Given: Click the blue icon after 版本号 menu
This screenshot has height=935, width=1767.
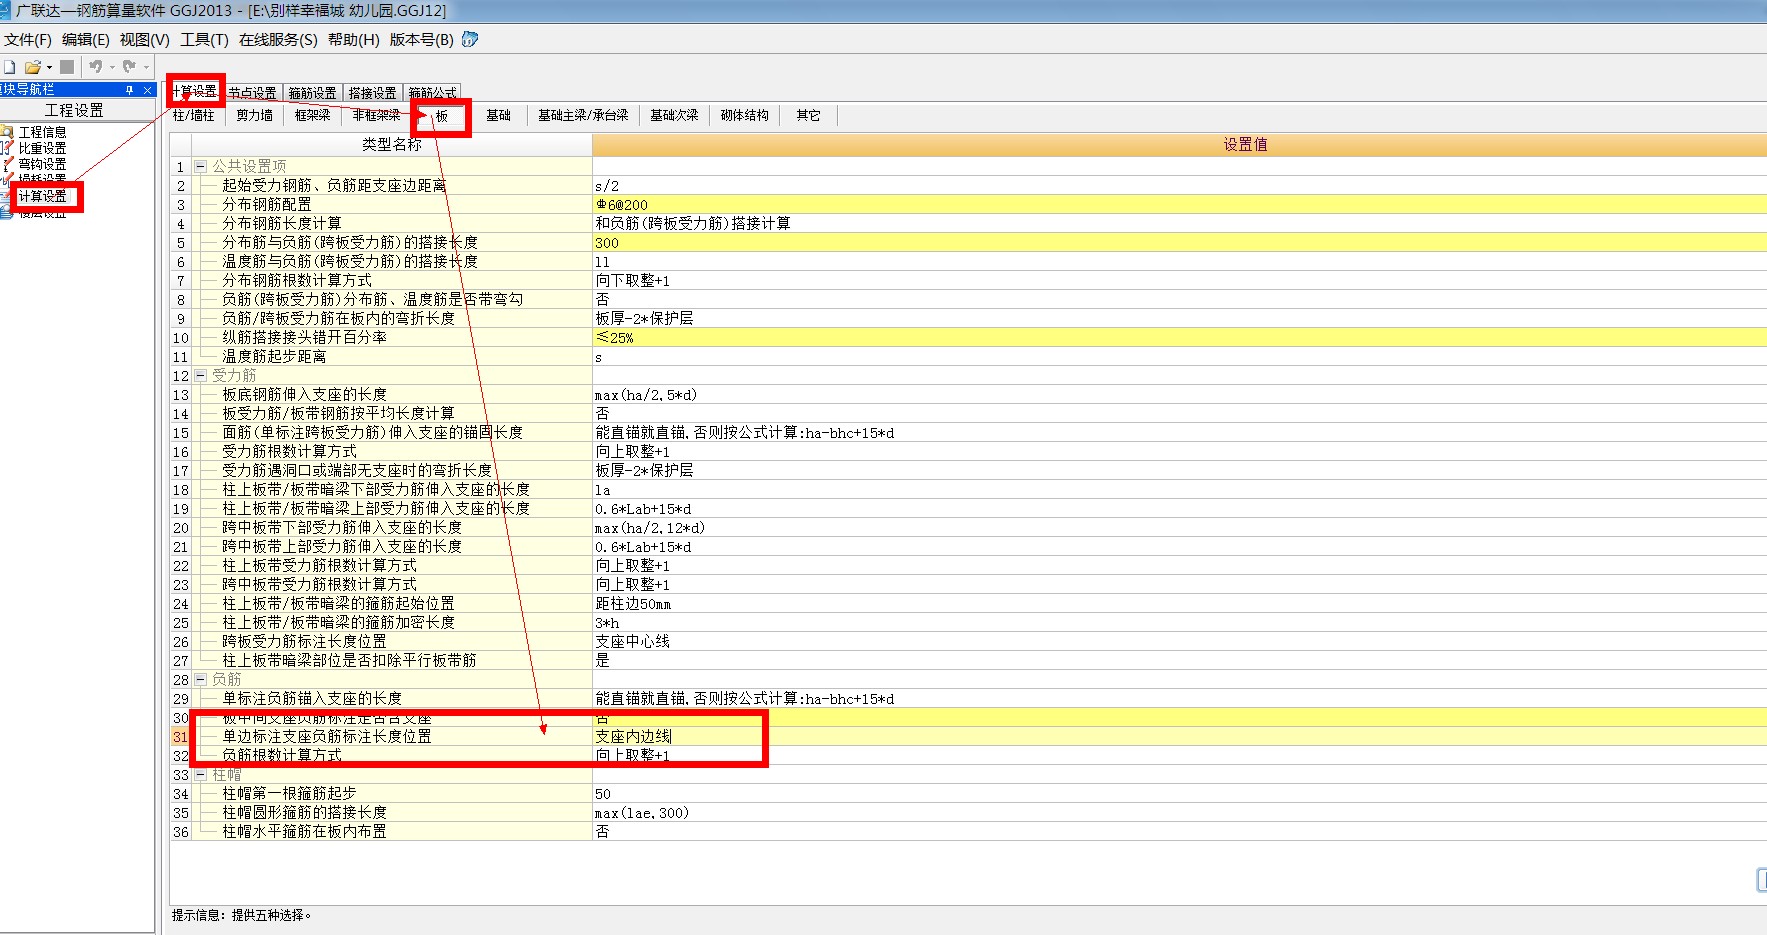Looking at the screenshot, I should [469, 39].
